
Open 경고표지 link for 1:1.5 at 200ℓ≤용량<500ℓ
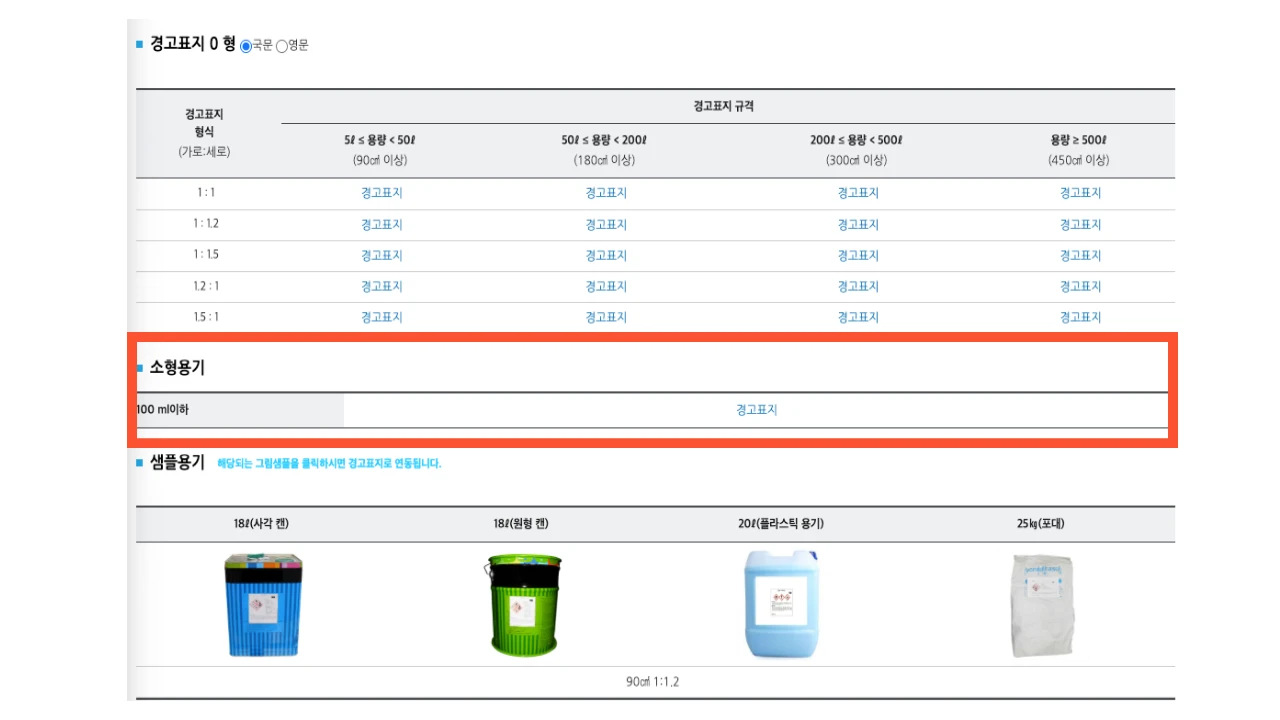858,255
